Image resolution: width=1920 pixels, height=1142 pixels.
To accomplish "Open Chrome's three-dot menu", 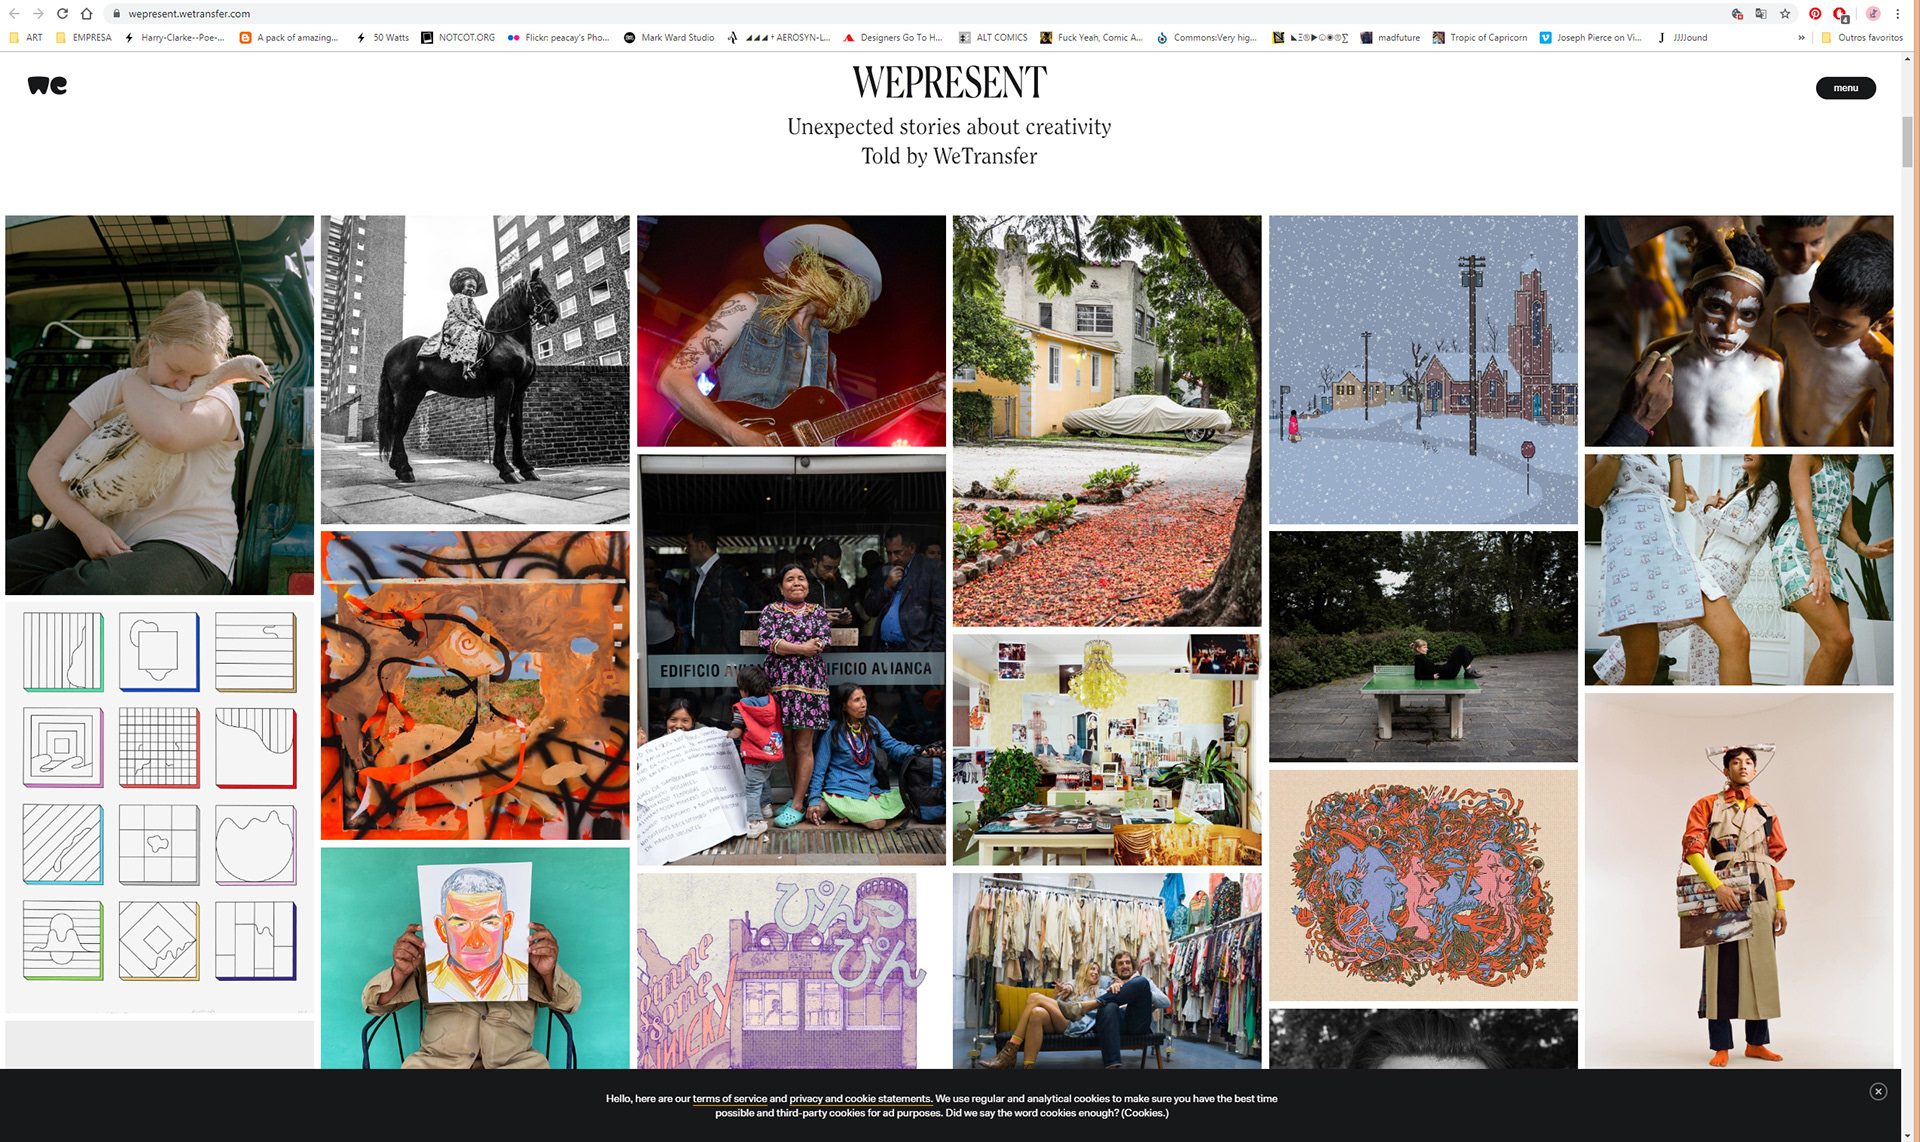I will [1897, 14].
